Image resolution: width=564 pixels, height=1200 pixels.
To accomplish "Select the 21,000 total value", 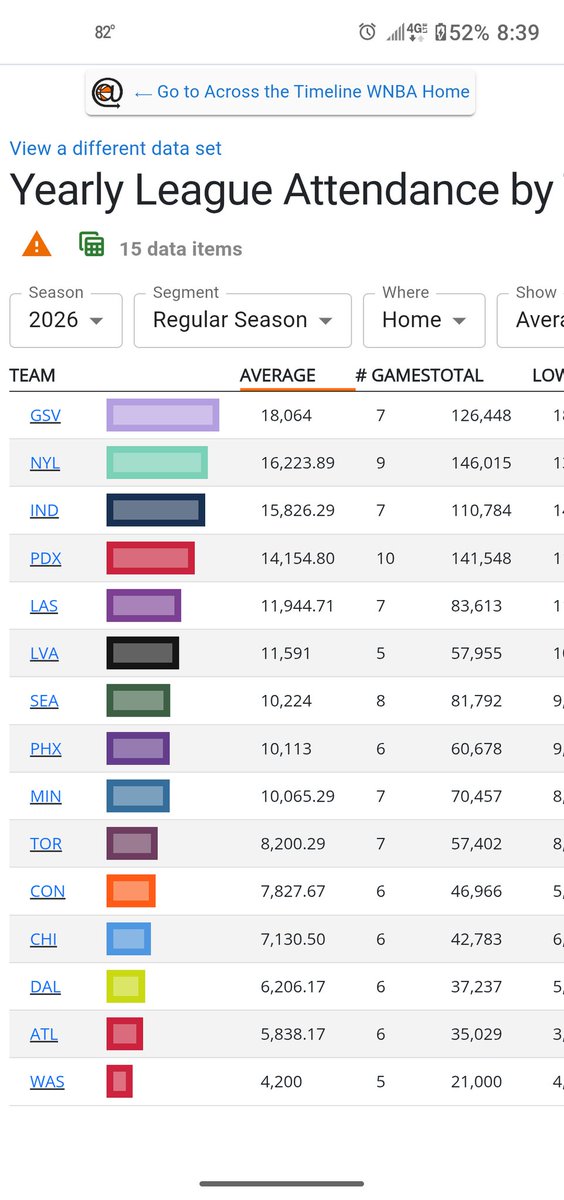I will [477, 1081].
